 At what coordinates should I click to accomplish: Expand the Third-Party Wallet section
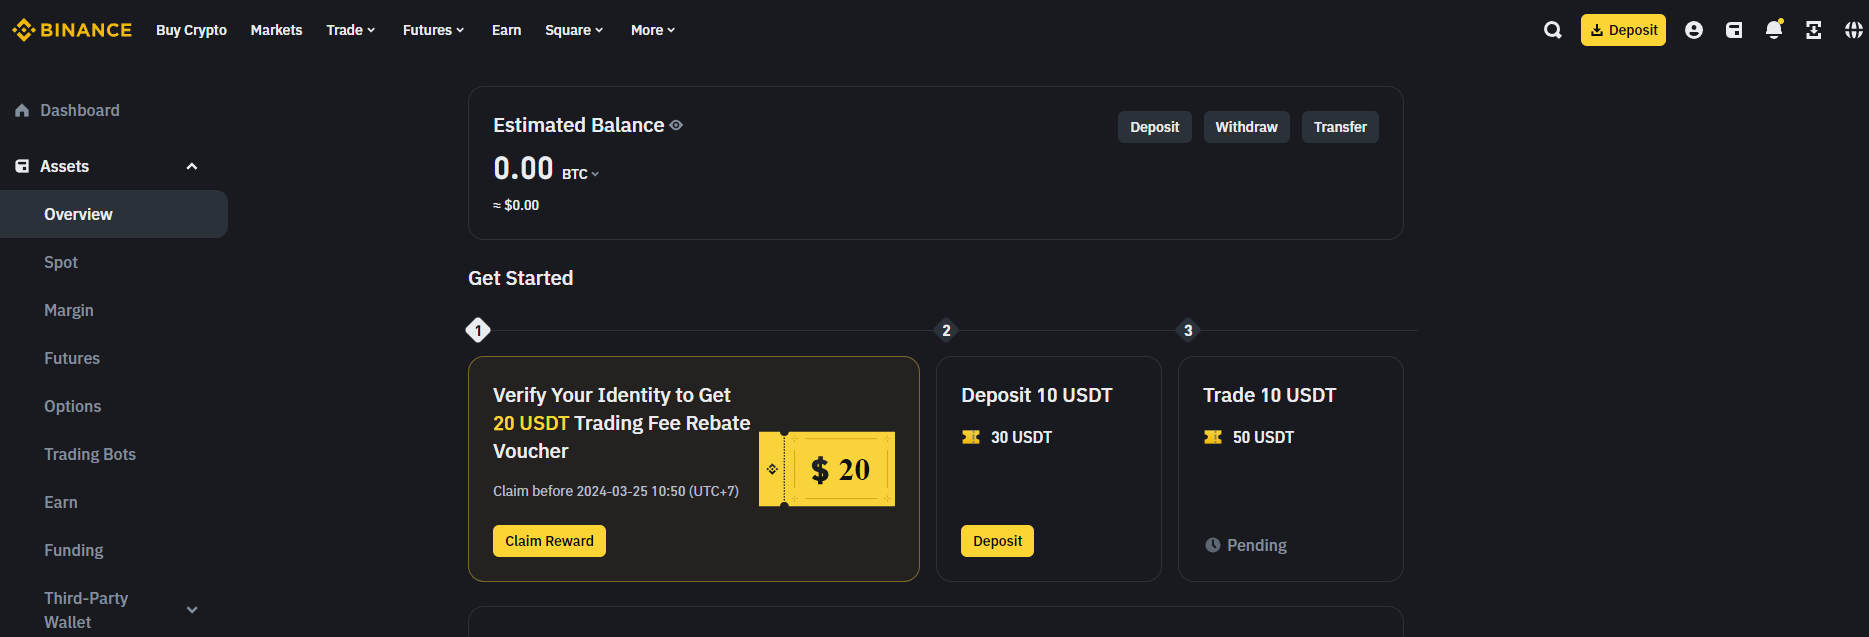[x=192, y=610]
